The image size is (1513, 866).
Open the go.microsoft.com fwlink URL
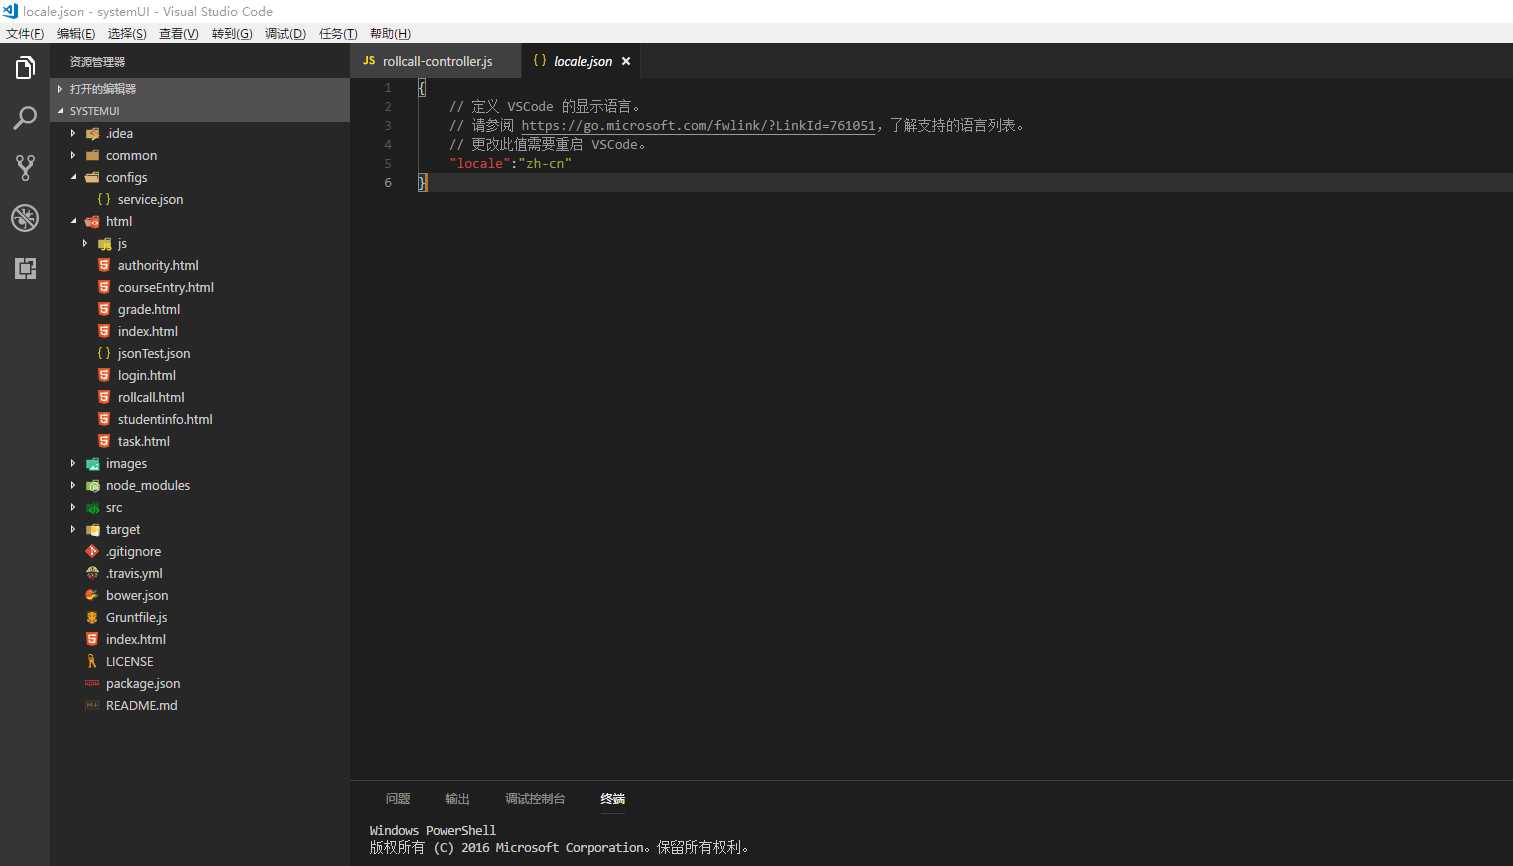tap(698, 126)
